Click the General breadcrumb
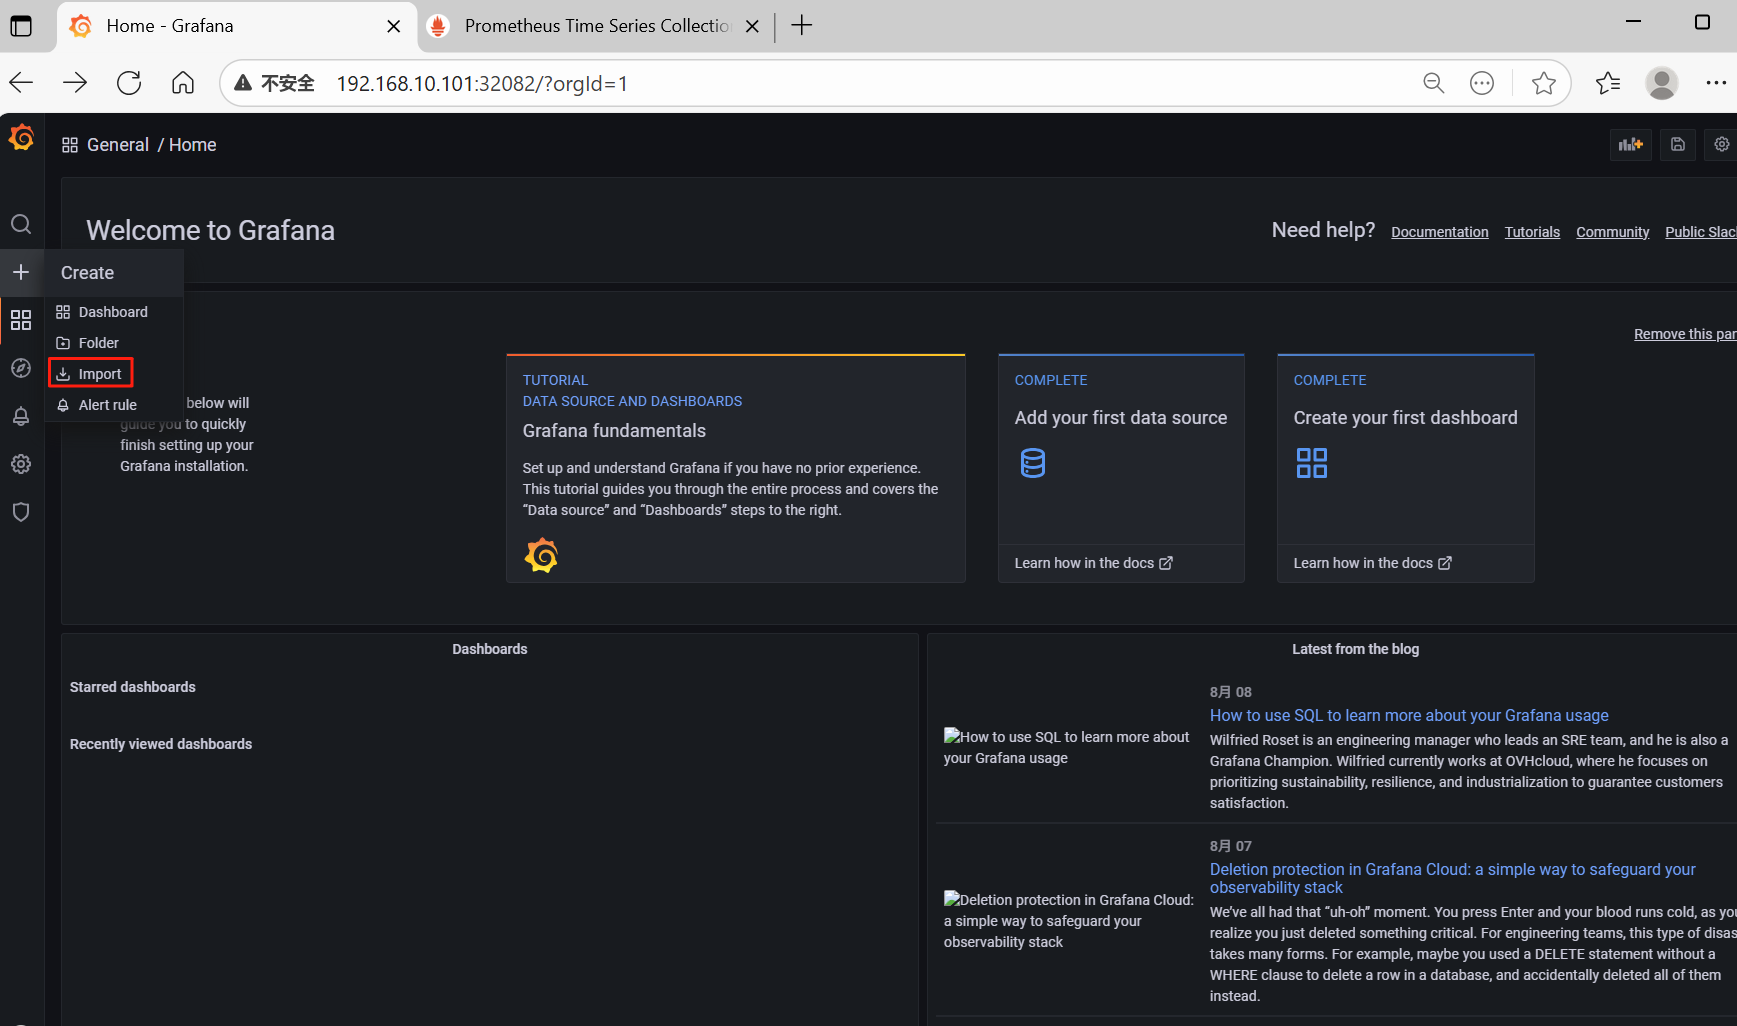 (118, 145)
